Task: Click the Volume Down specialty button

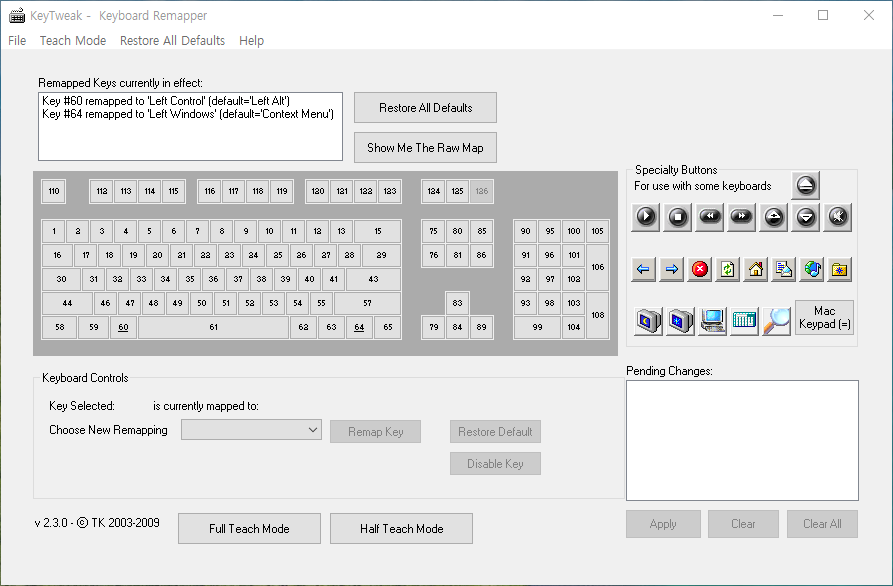Action: pyautogui.click(x=806, y=217)
